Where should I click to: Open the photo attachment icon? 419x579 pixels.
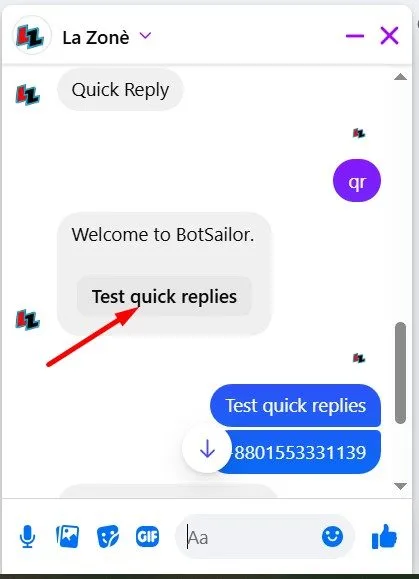[x=68, y=536]
